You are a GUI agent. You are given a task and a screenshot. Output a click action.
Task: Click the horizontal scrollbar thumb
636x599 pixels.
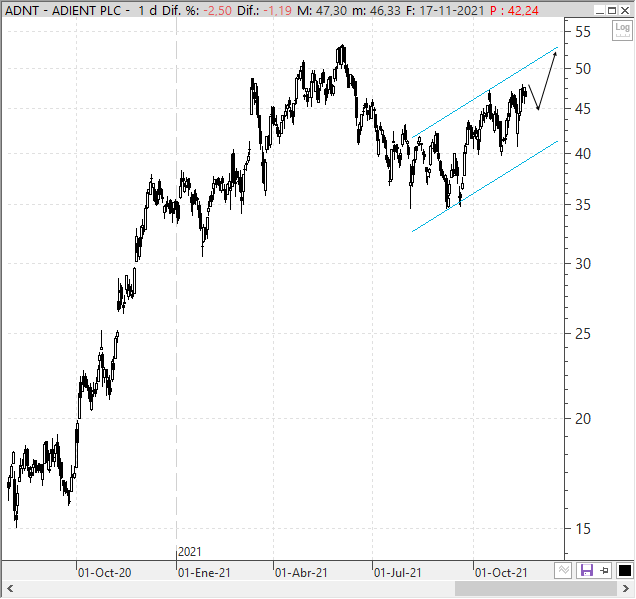coord(535,588)
